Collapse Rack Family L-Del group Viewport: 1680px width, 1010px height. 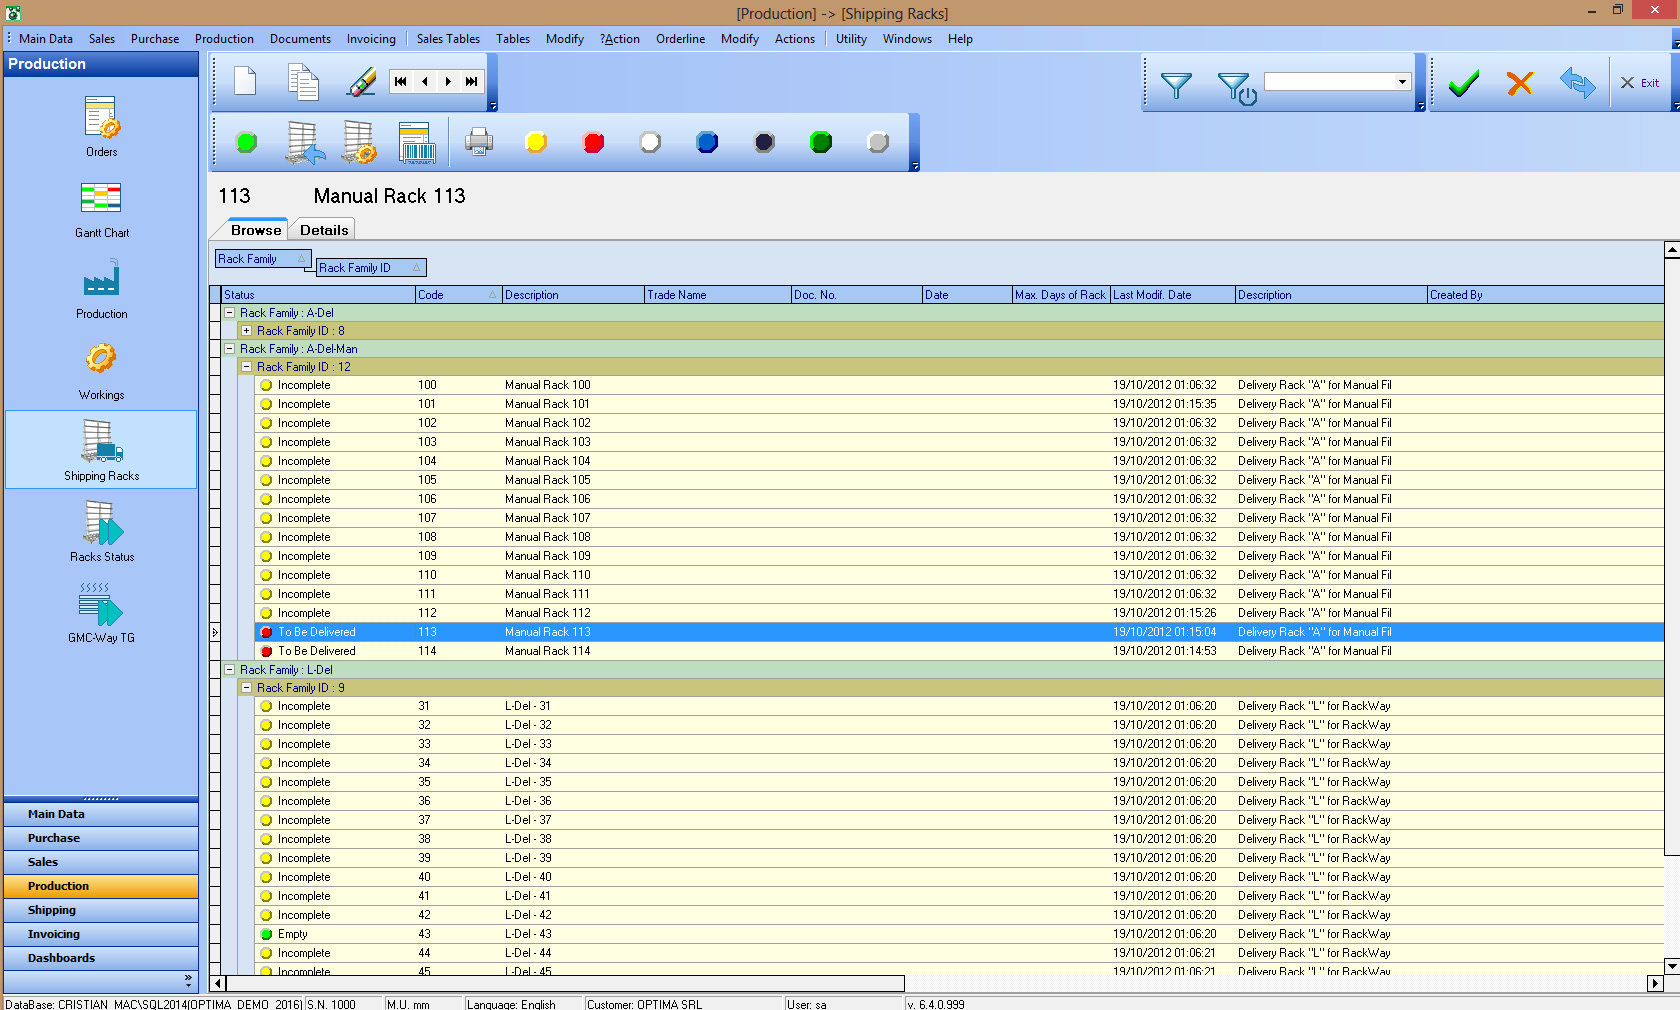click(x=229, y=670)
